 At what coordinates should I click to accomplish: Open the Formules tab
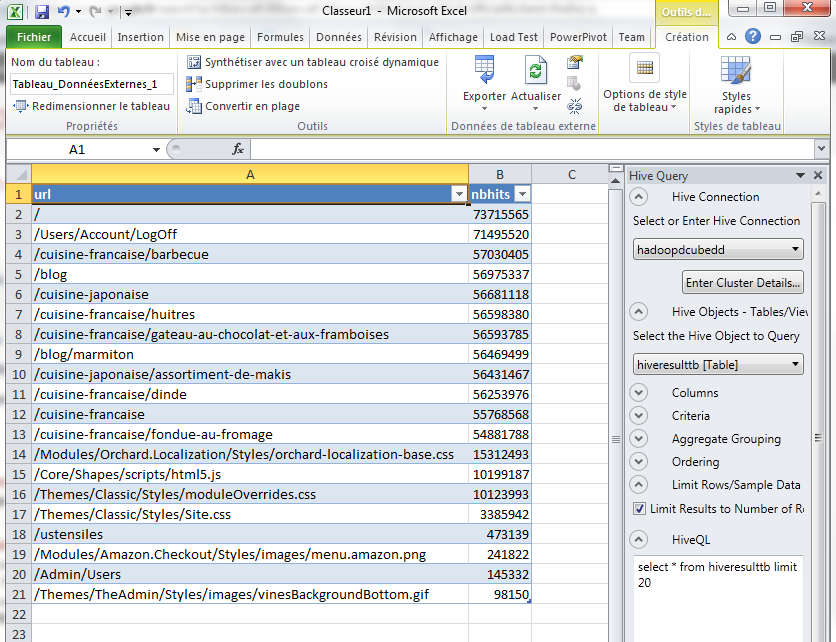pos(280,37)
